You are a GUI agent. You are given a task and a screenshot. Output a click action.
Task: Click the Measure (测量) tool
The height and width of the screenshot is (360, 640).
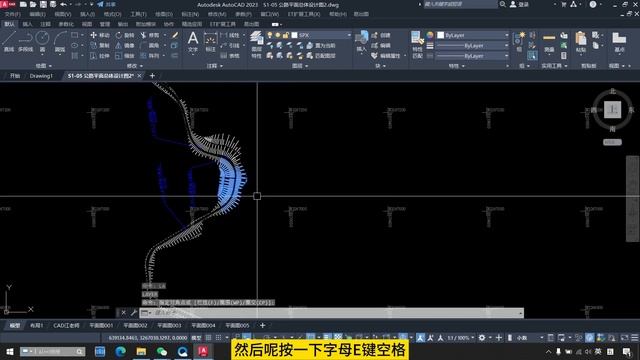coord(549,42)
